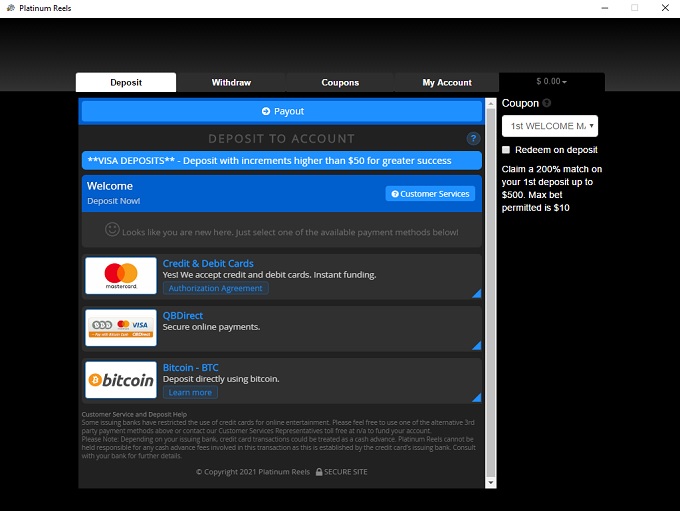Expand the Credit & Debit Cards corner arrow
This screenshot has height=511, width=680.
[476, 293]
